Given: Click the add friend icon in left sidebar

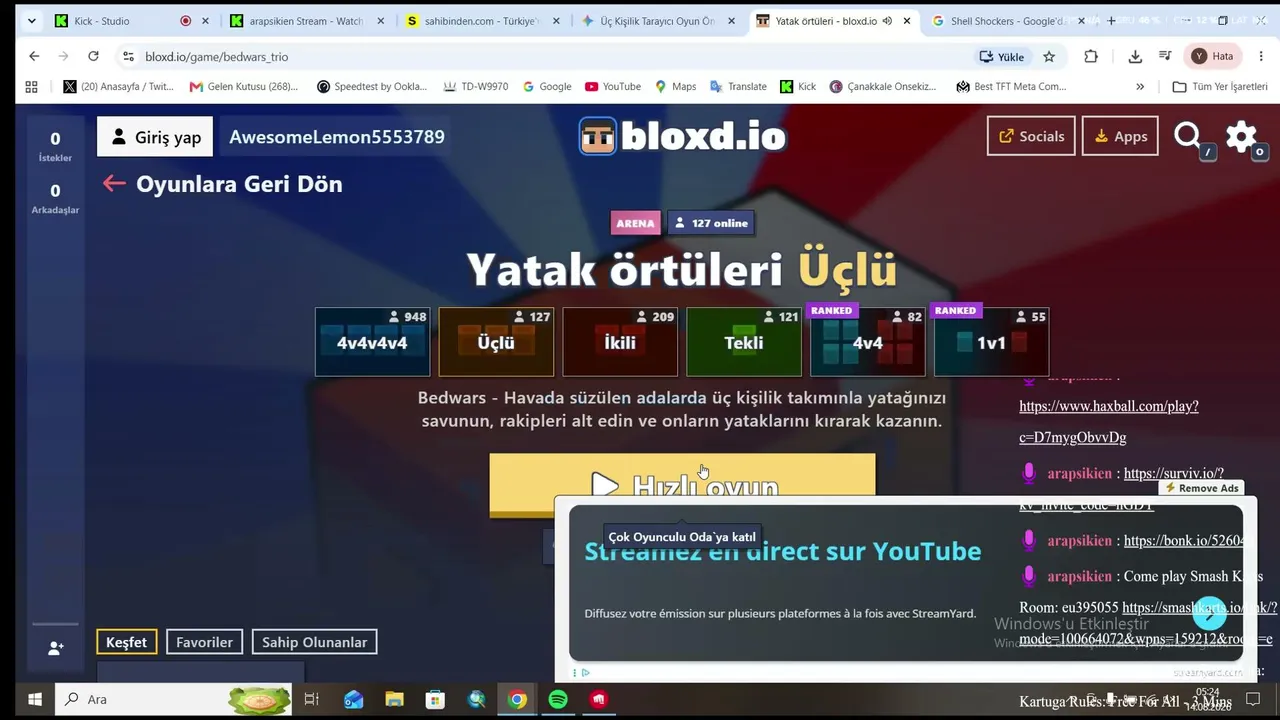Looking at the screenshot, I should click(x=56, y=648).
